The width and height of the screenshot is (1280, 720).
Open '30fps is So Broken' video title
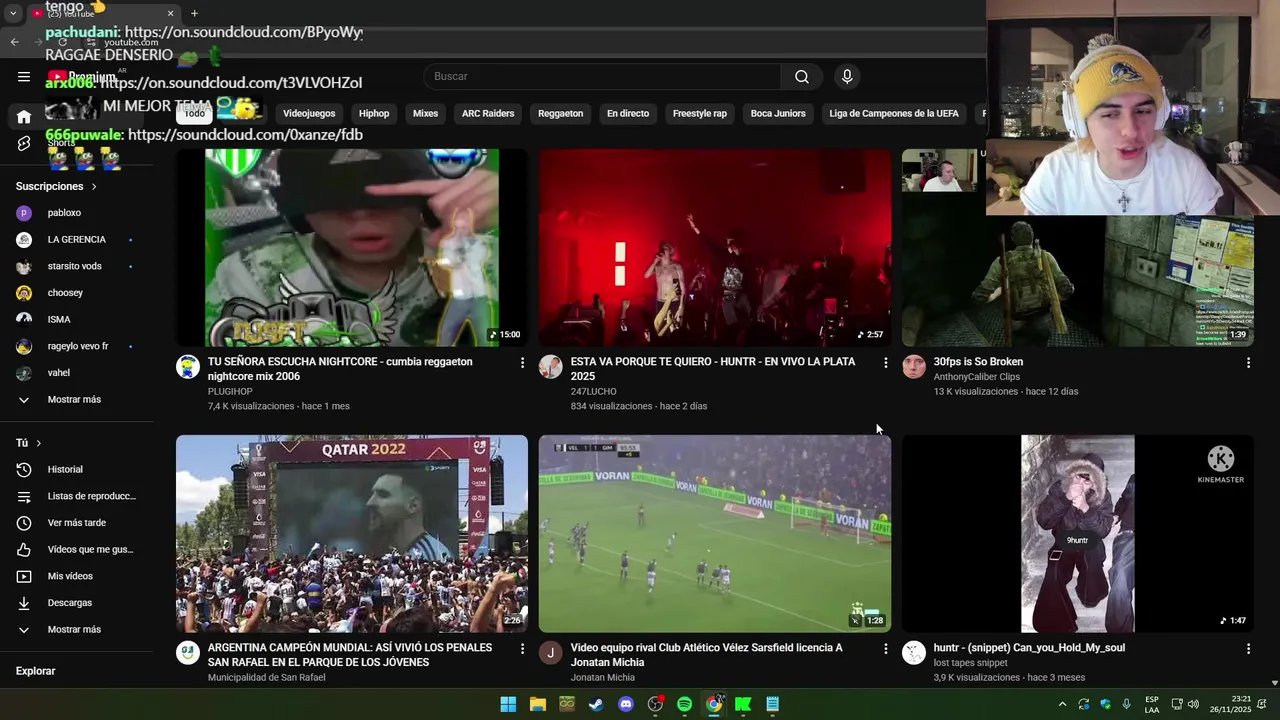tap(978, 362)
